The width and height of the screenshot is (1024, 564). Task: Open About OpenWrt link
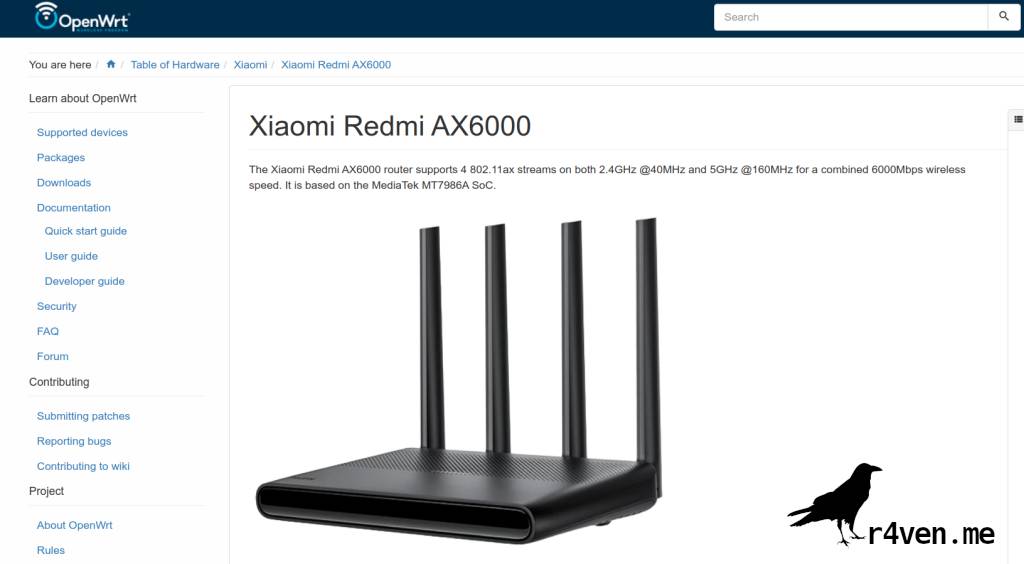click(74, 525)
